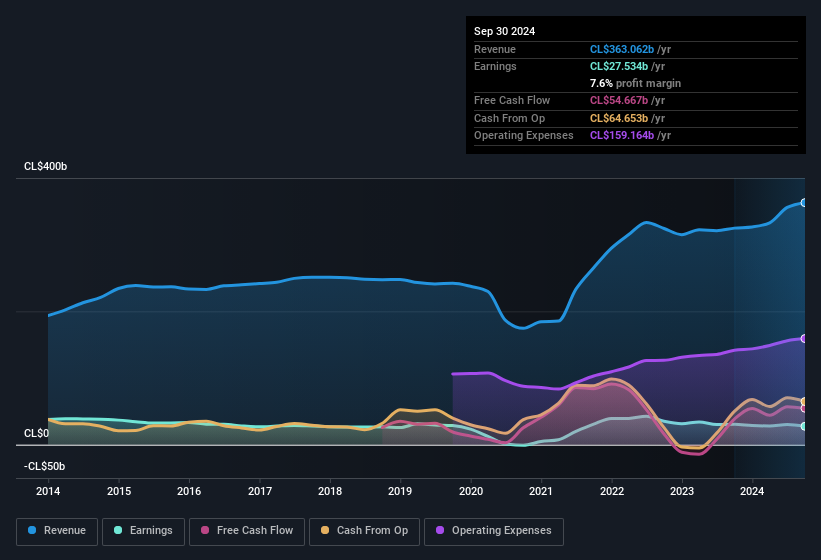Click the CL$363.062b revenue value in the tooltip
The image size is (821, 560).
point(622,49)
